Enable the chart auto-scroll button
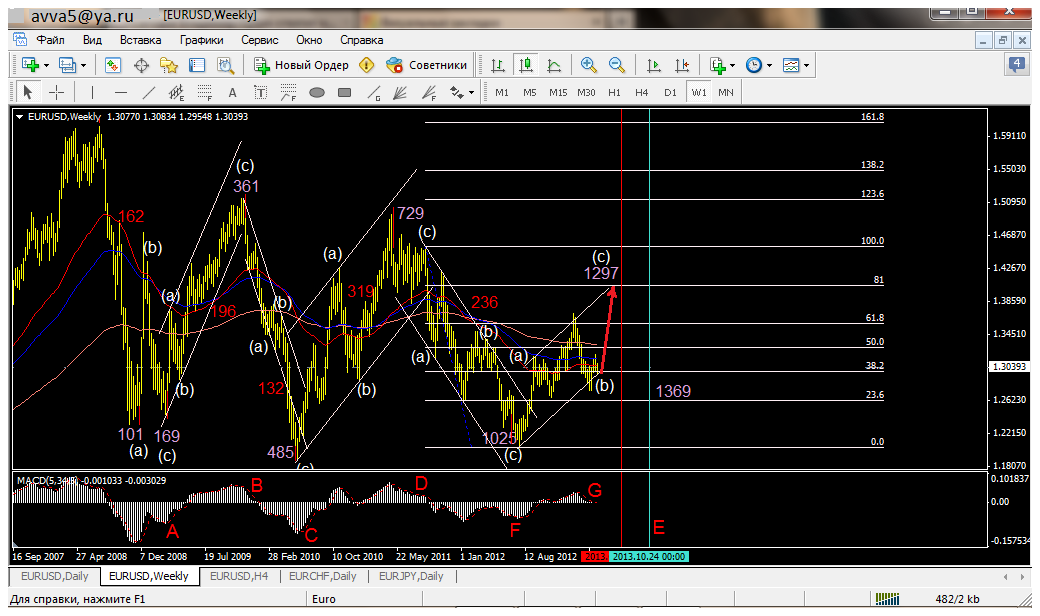Image resolution: width=1040 pixels, height=616 pixels. point(653,65)
